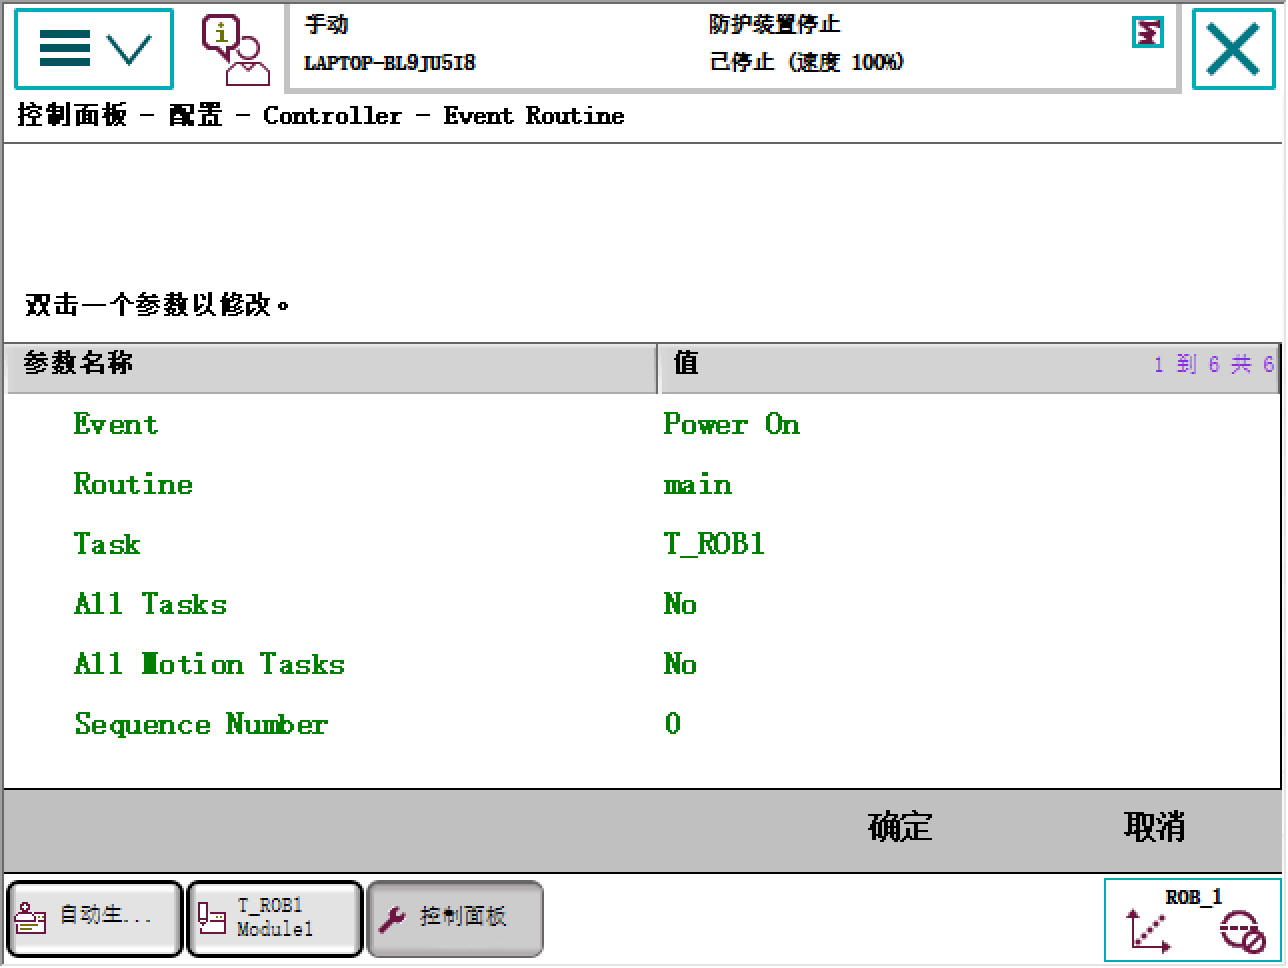Click the wrench icon on 控制面板 tab
This screenshot has height=968, width=1288.
point(392,918)
